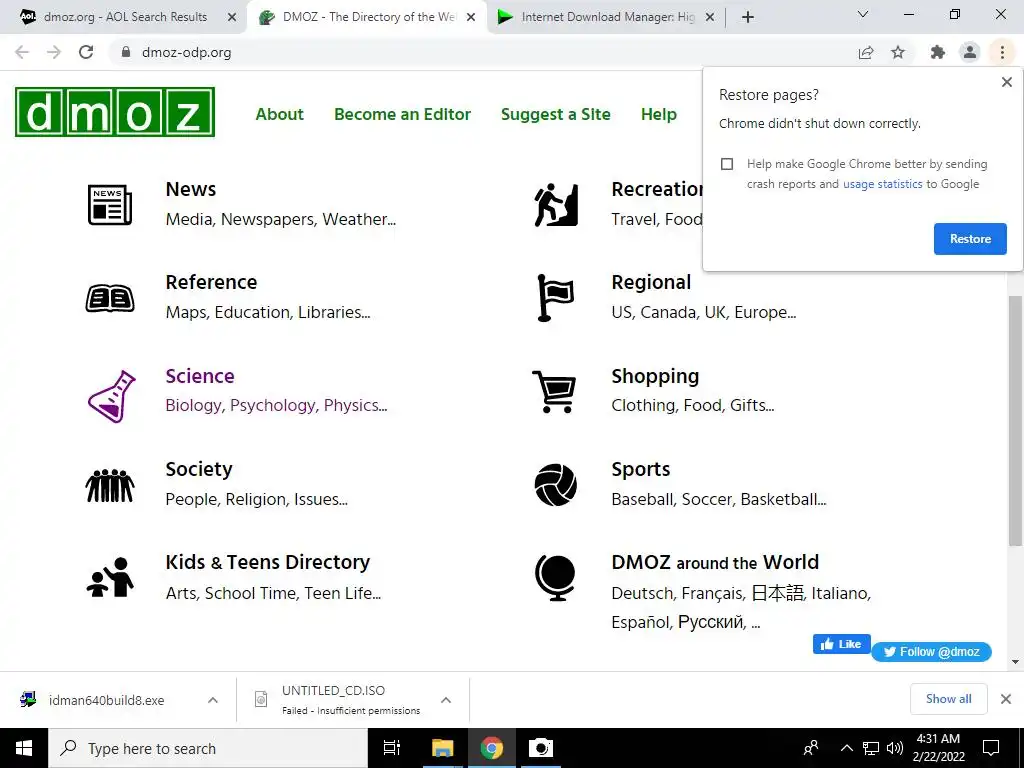Open the Regional category heading
The height and width of the screenshot is (768, 1024).
pos(651,283)
